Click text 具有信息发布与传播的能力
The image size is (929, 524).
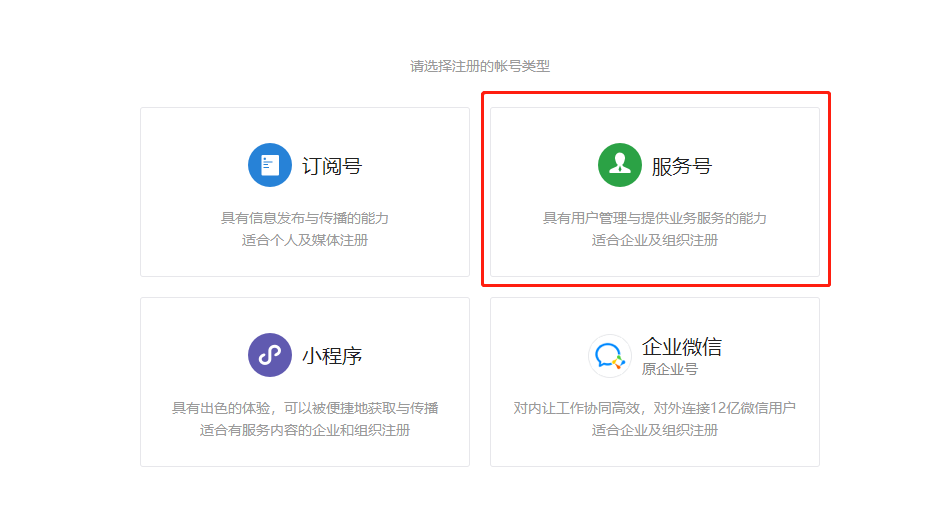click(x=305, y=218)
